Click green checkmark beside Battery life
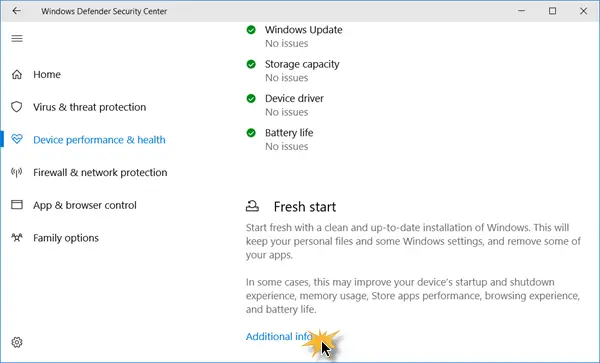The height and width of the screenshot is (363, 600). click(251, 133)
